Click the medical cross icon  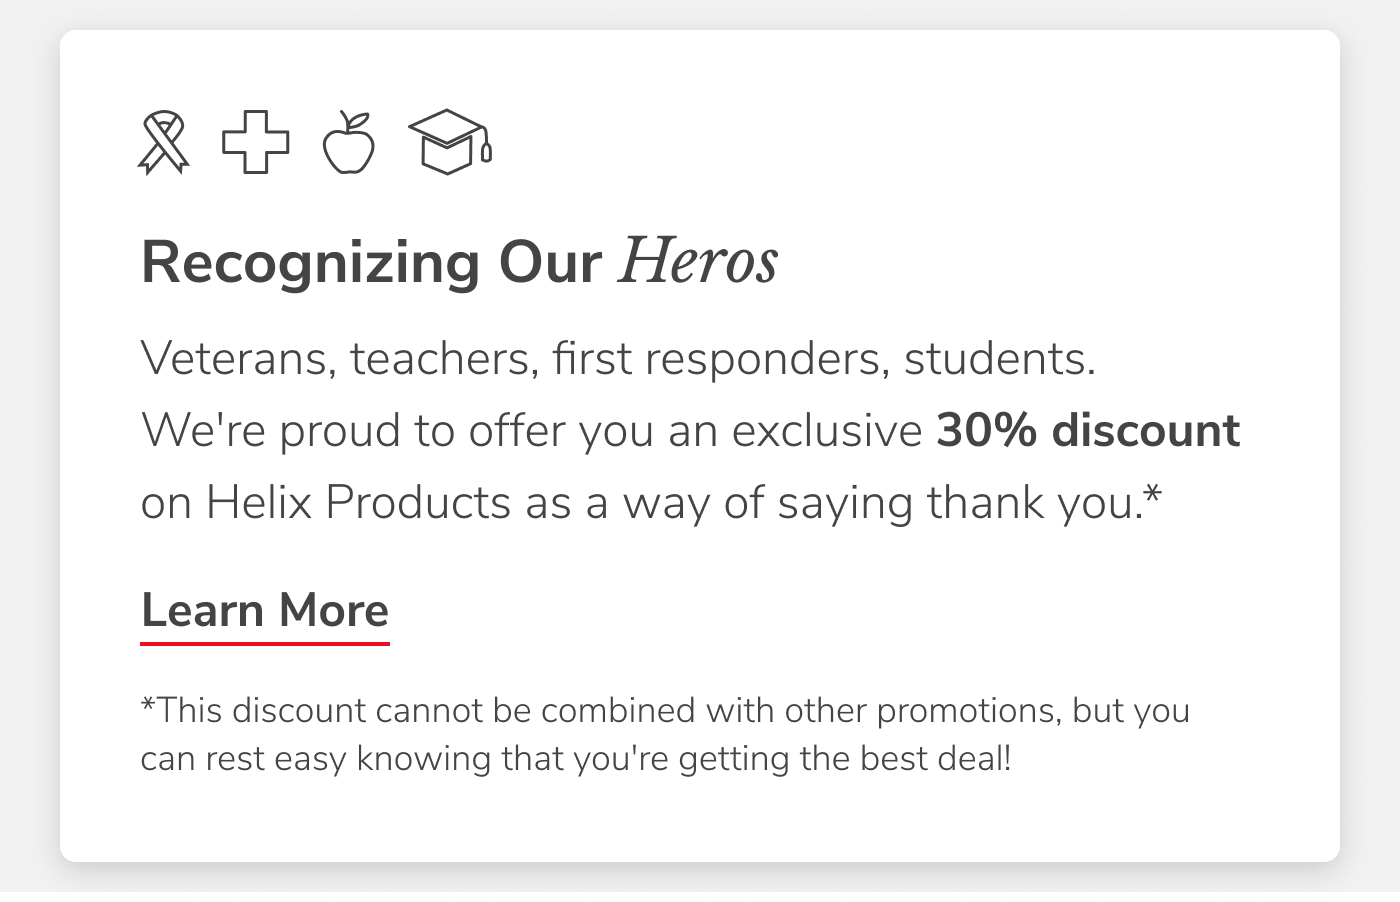pyautogui.click(x=255, y=141)
